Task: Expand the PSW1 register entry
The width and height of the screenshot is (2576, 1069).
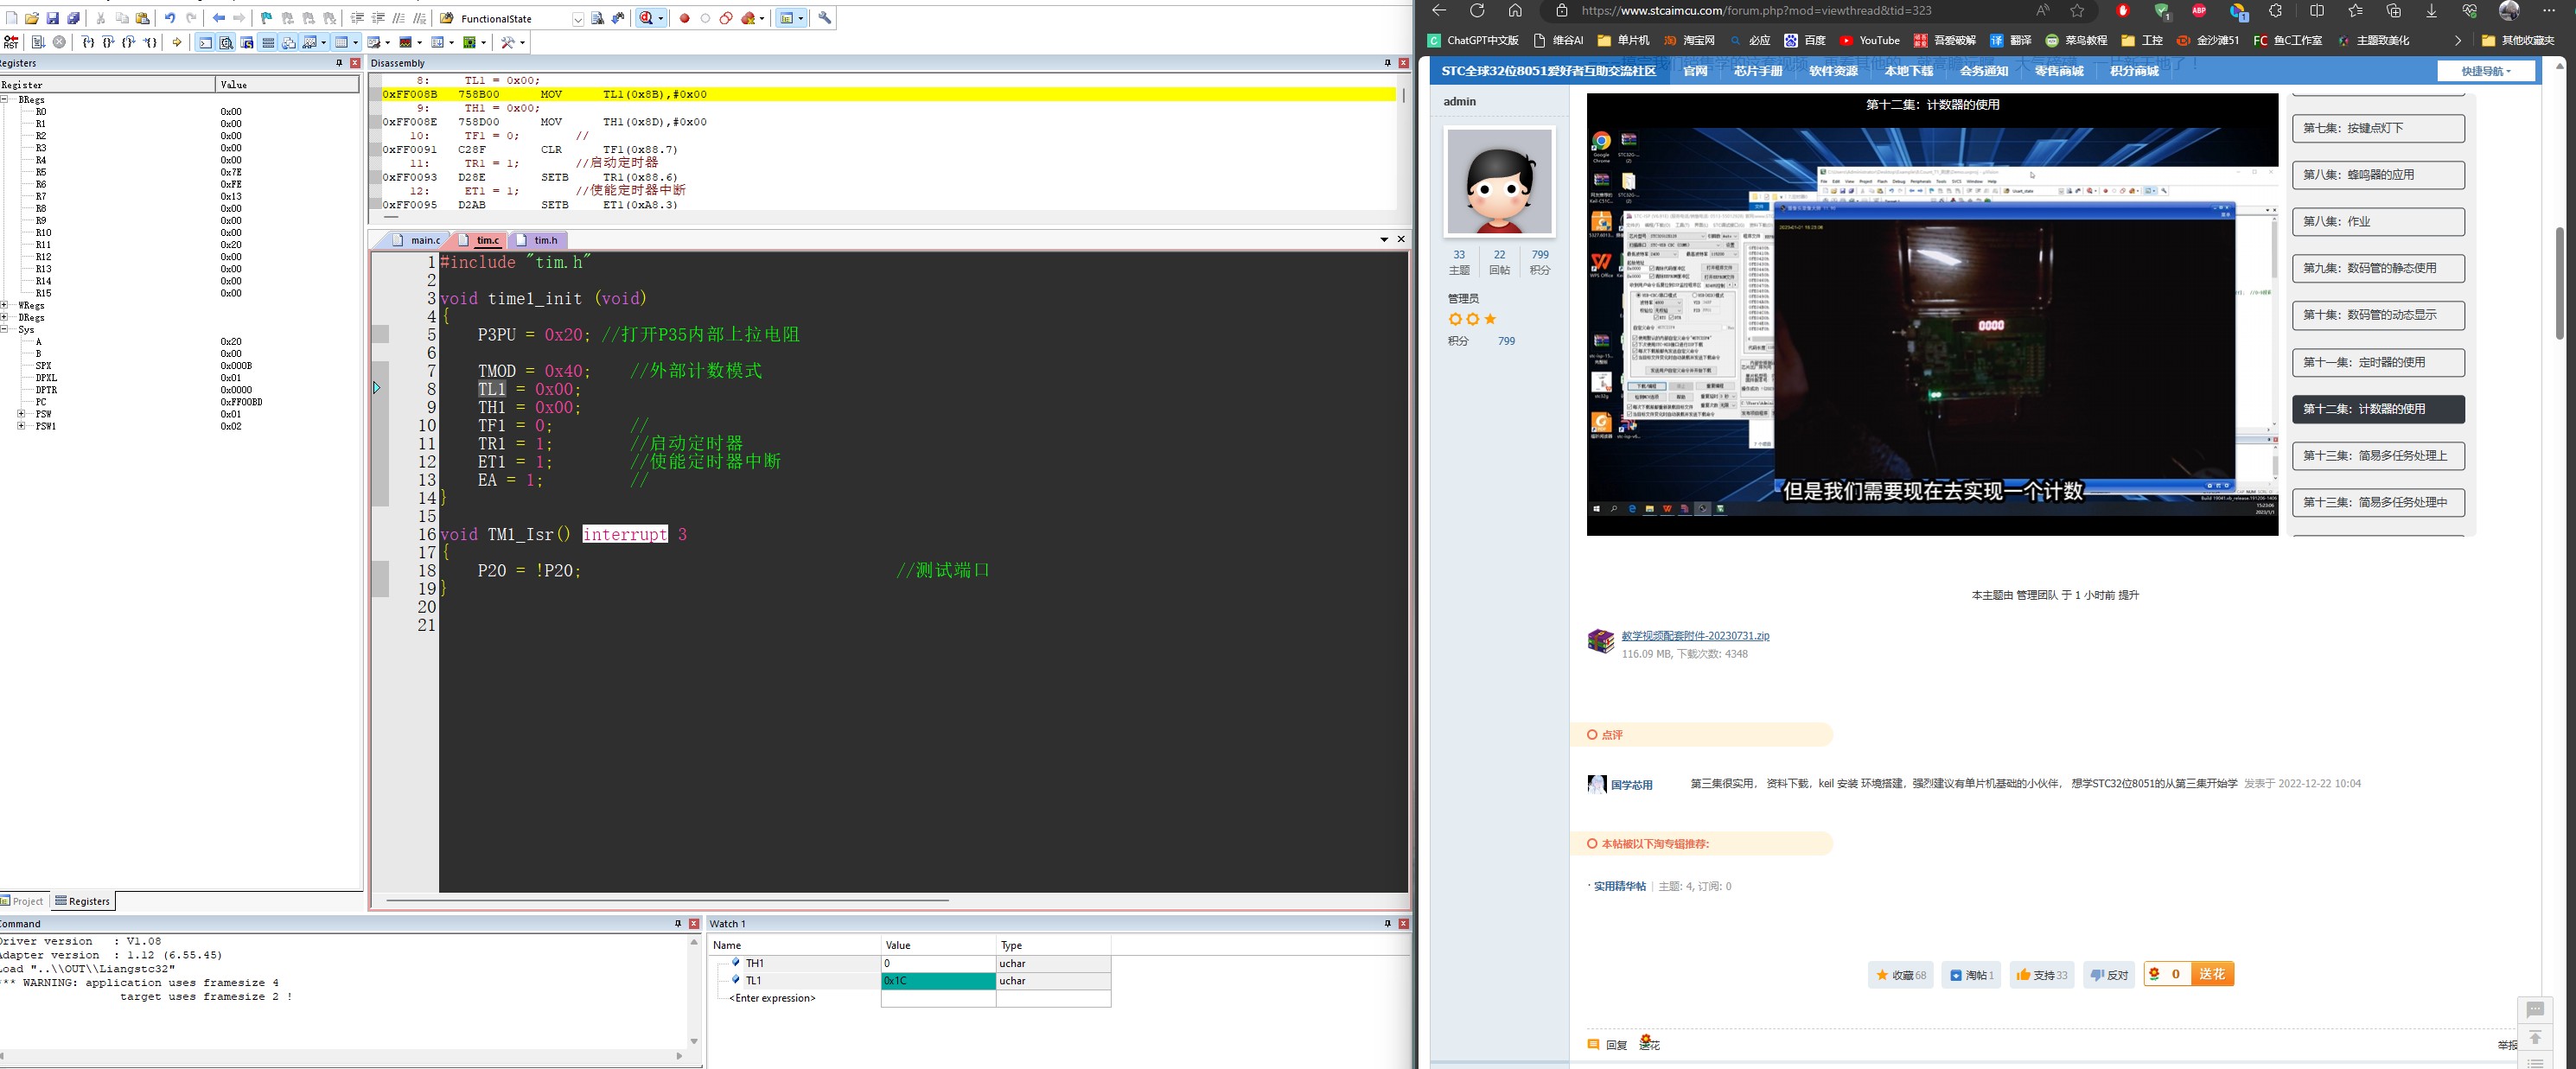Action: tap(21, 426)
